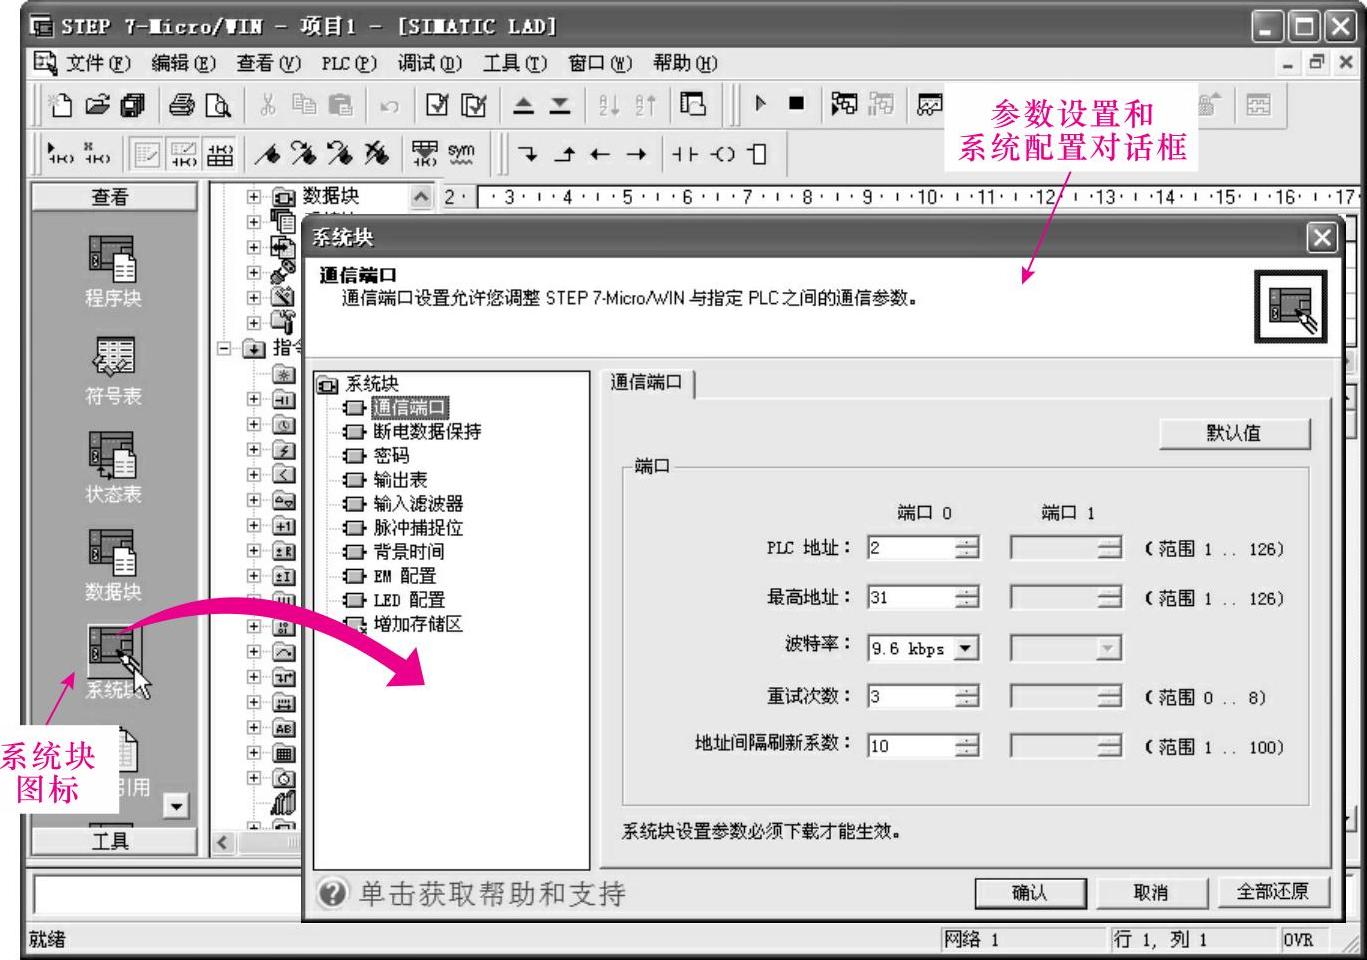
Task: Download to the PLC with the down-triangle icon
Action: (x=560, y=105)
